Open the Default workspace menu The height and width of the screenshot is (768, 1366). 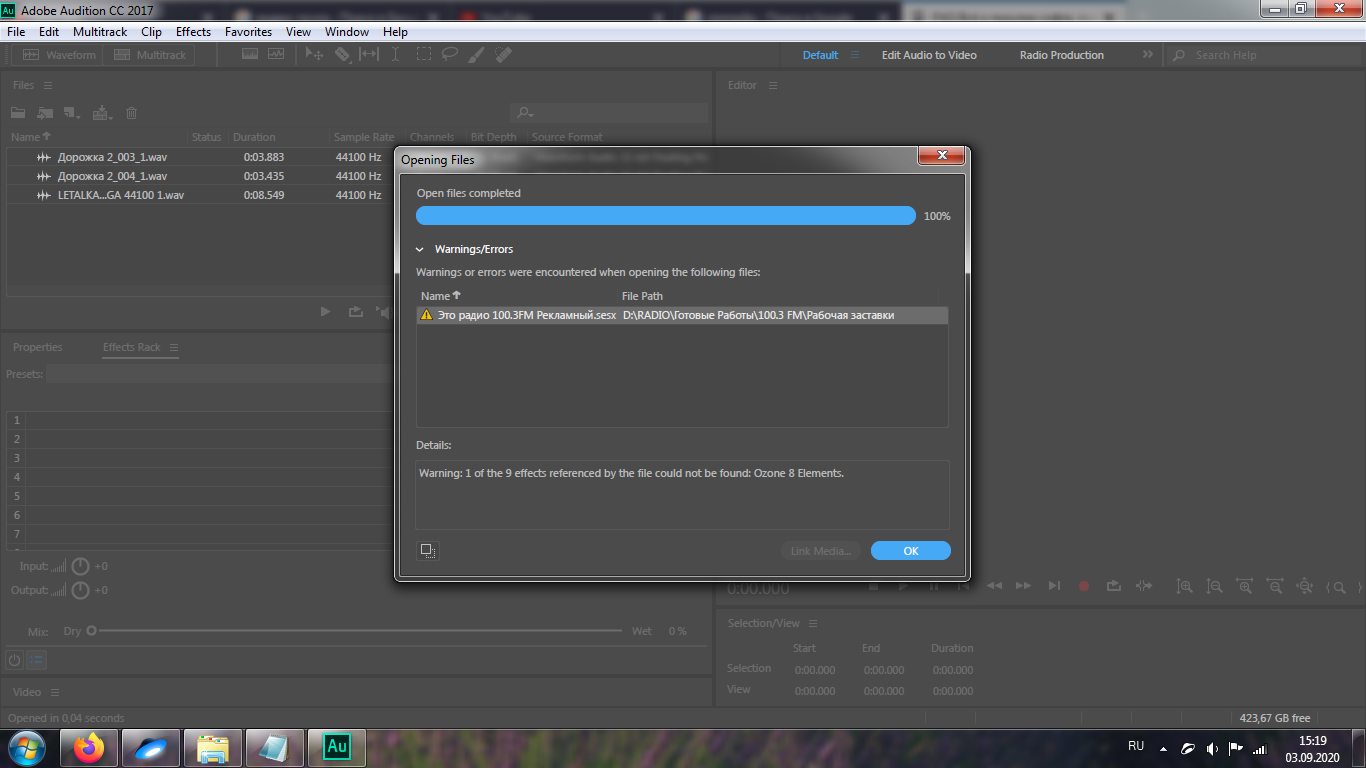(x=855, y=56)
